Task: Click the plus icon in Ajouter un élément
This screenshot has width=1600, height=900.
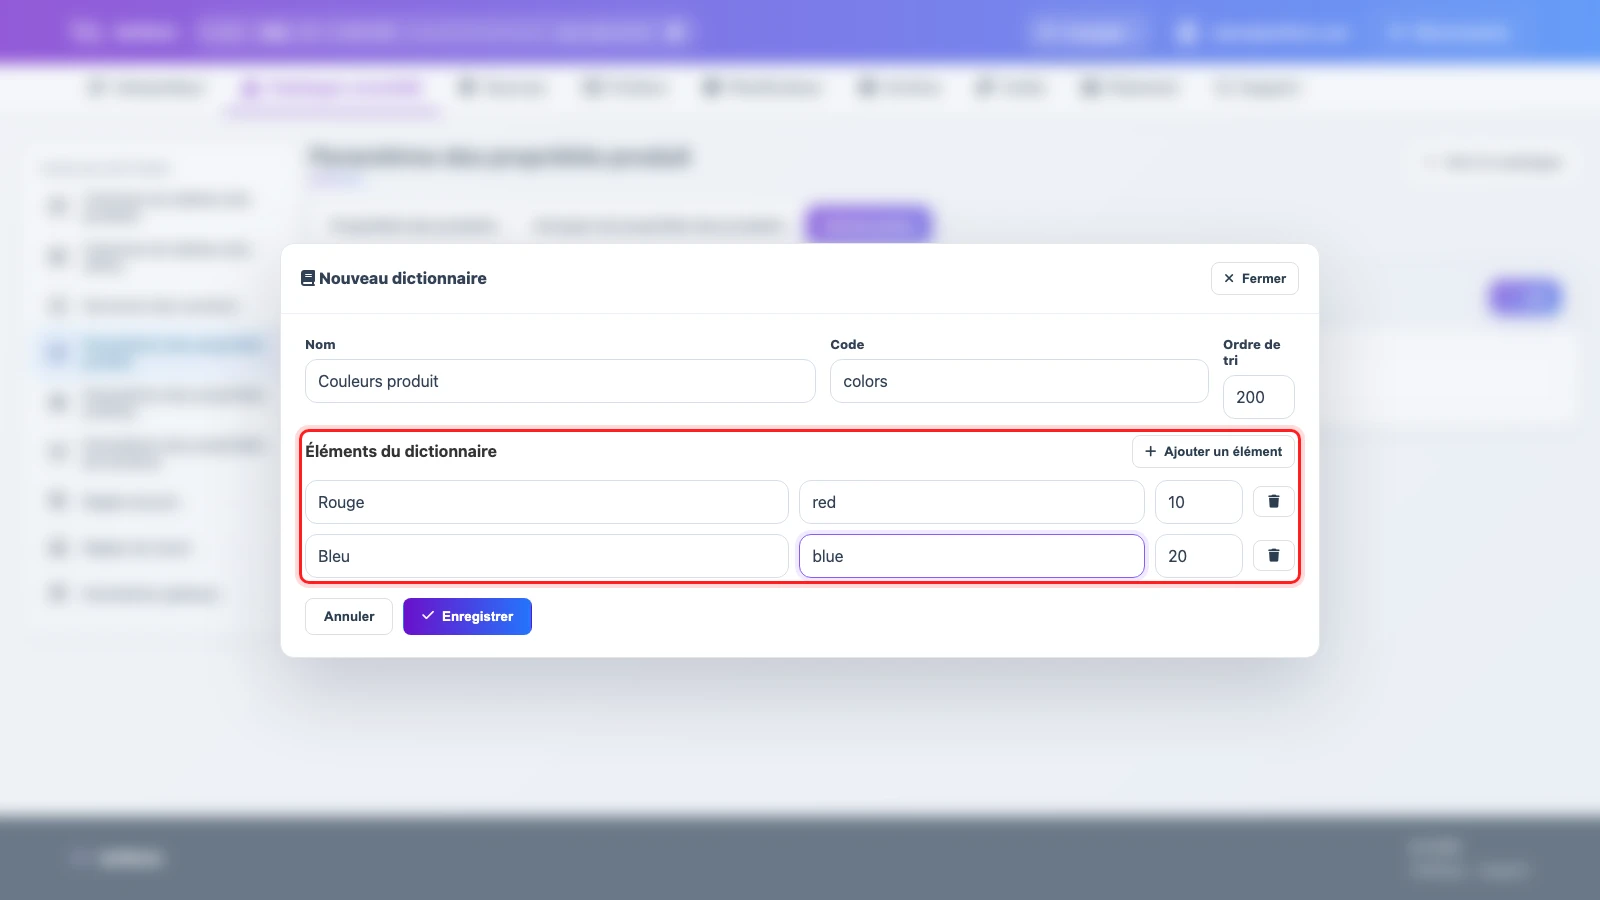Action: [x=1150, y=451]
